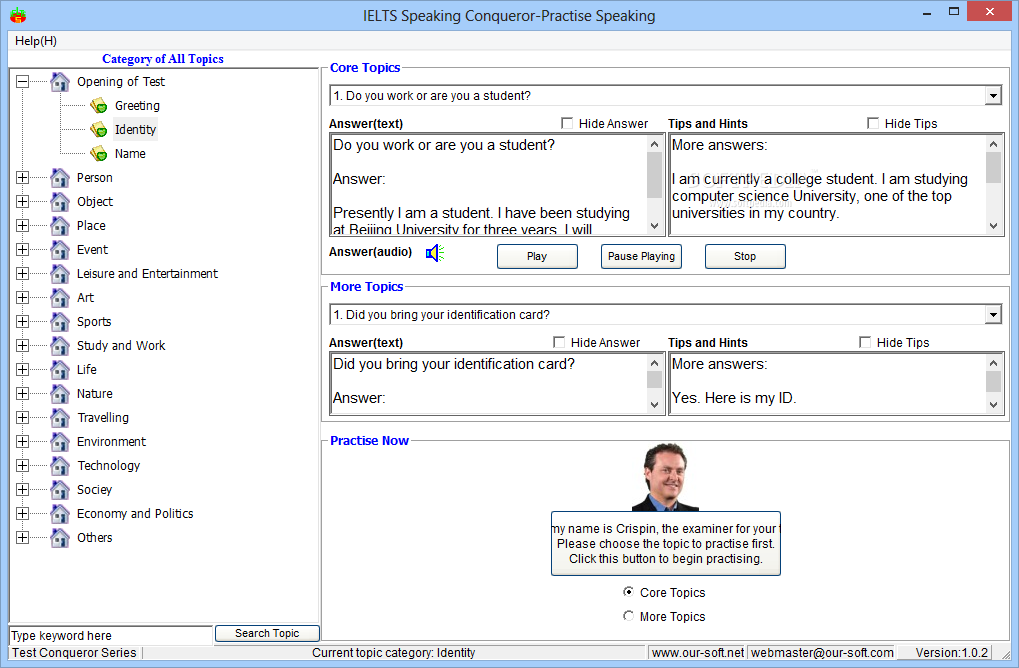Collapse the Opening of Test node
This screenshot has height=668, width=1019.
[23, 82]
